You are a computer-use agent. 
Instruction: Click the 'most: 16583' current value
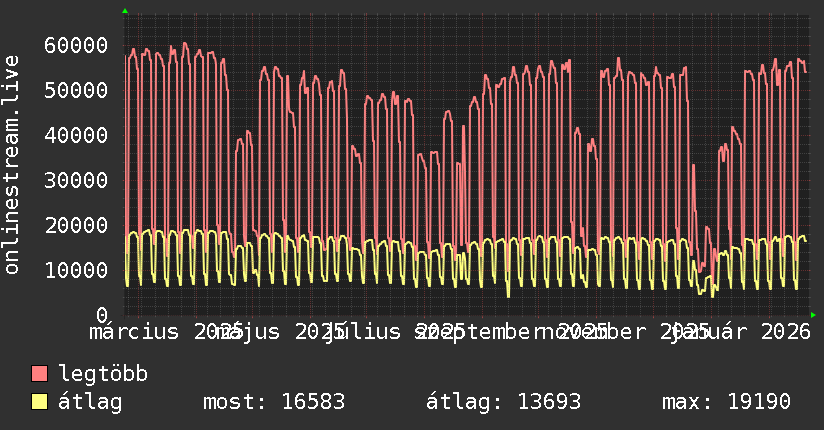point(273,402)
